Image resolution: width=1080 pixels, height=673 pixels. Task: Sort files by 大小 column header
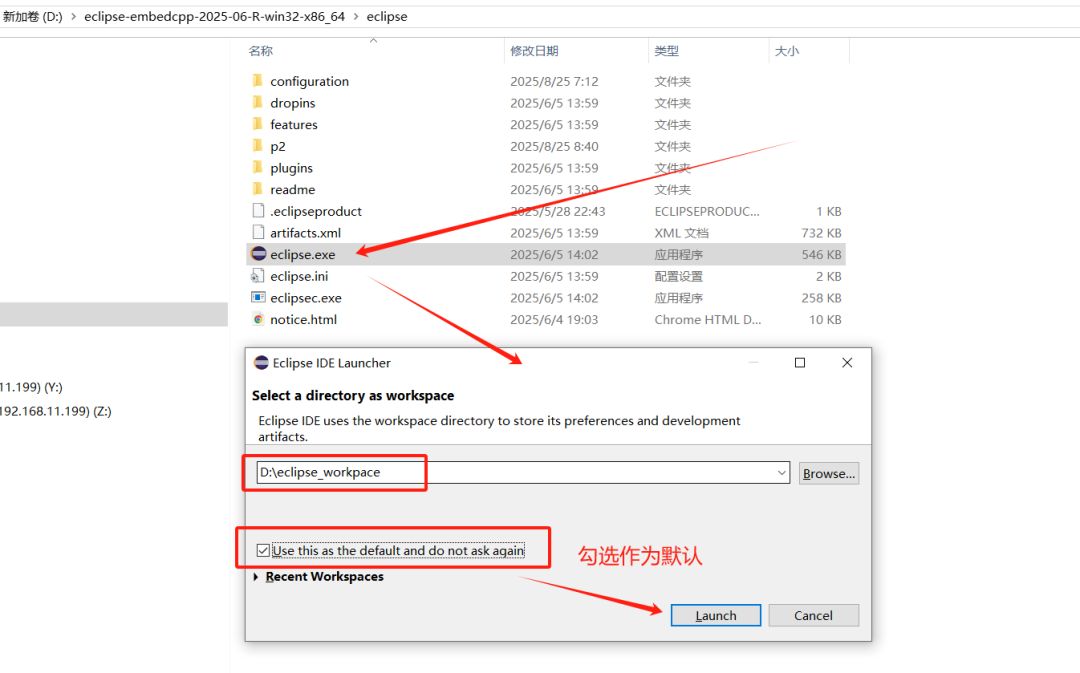787,51
